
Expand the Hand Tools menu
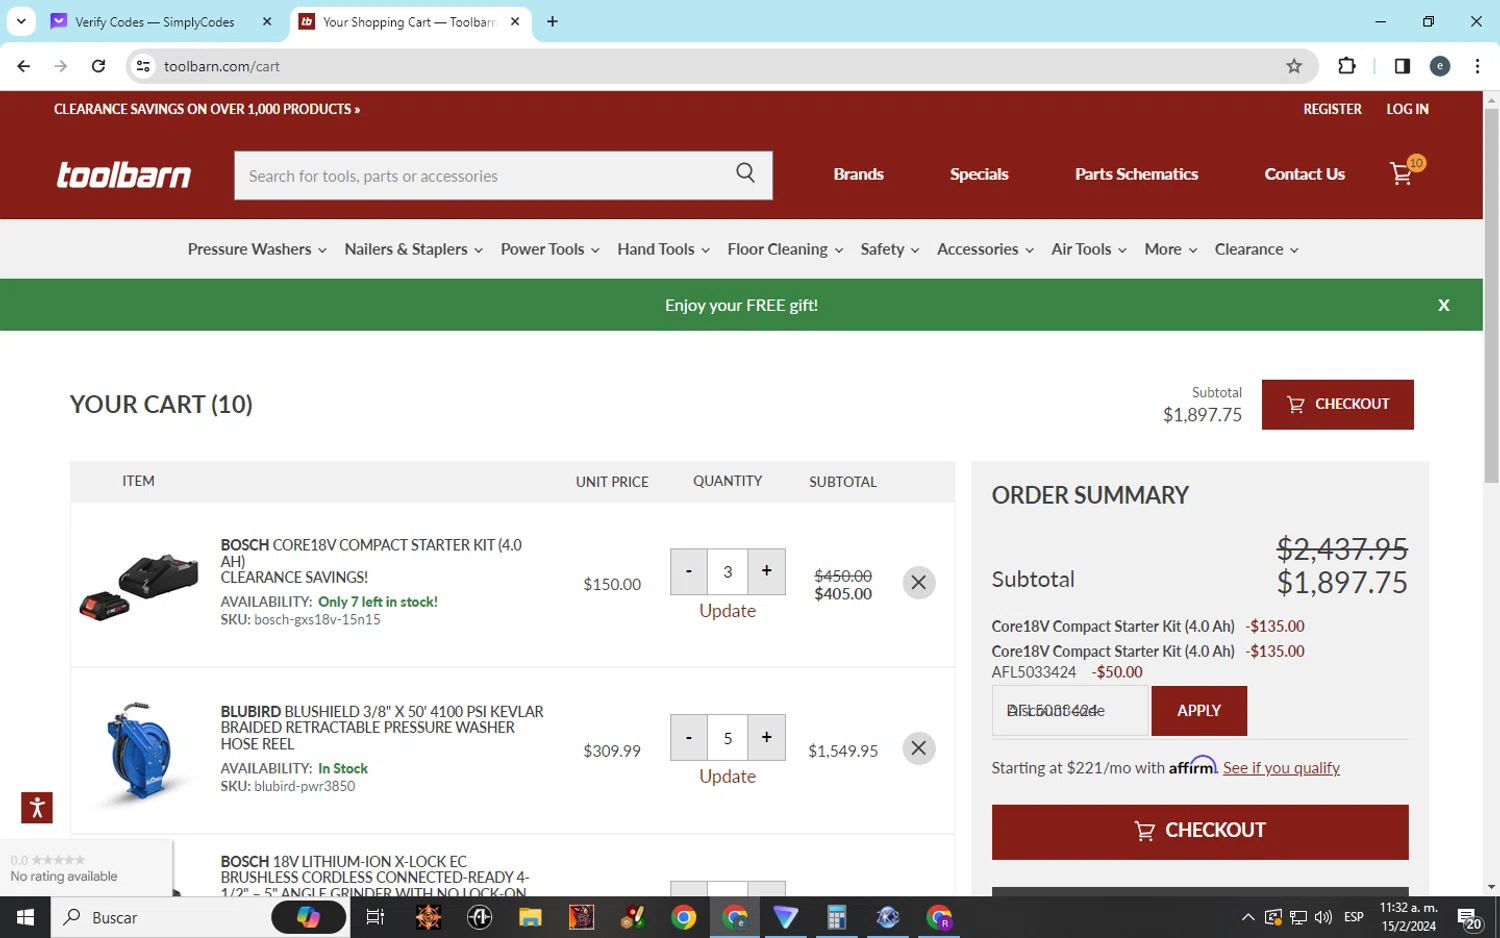click(663, 249)
